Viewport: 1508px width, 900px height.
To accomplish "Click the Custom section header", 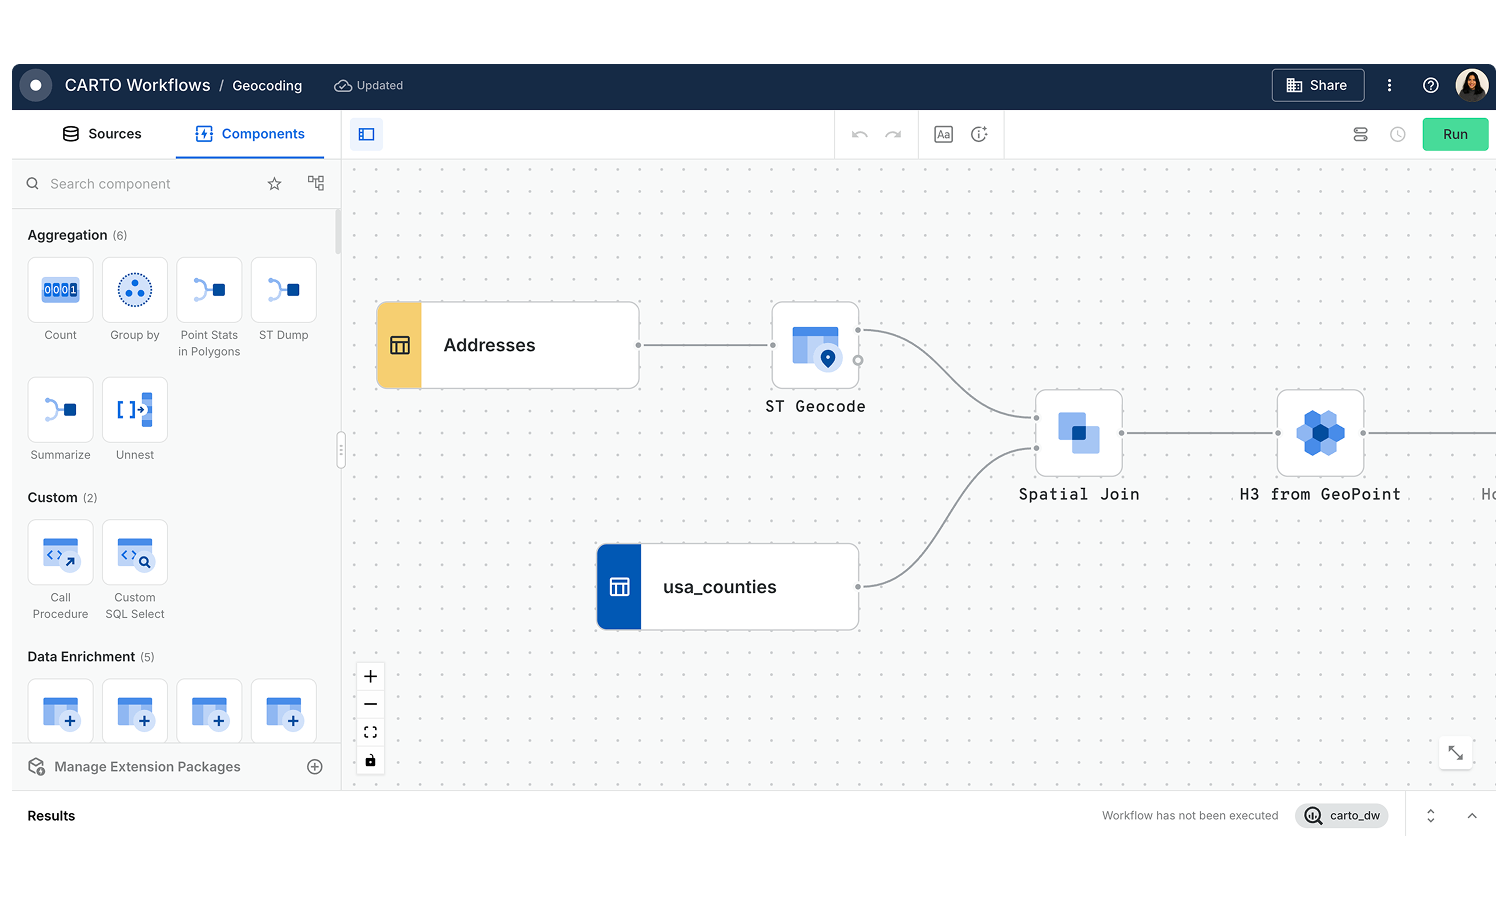I will click(x=62, y=498).
